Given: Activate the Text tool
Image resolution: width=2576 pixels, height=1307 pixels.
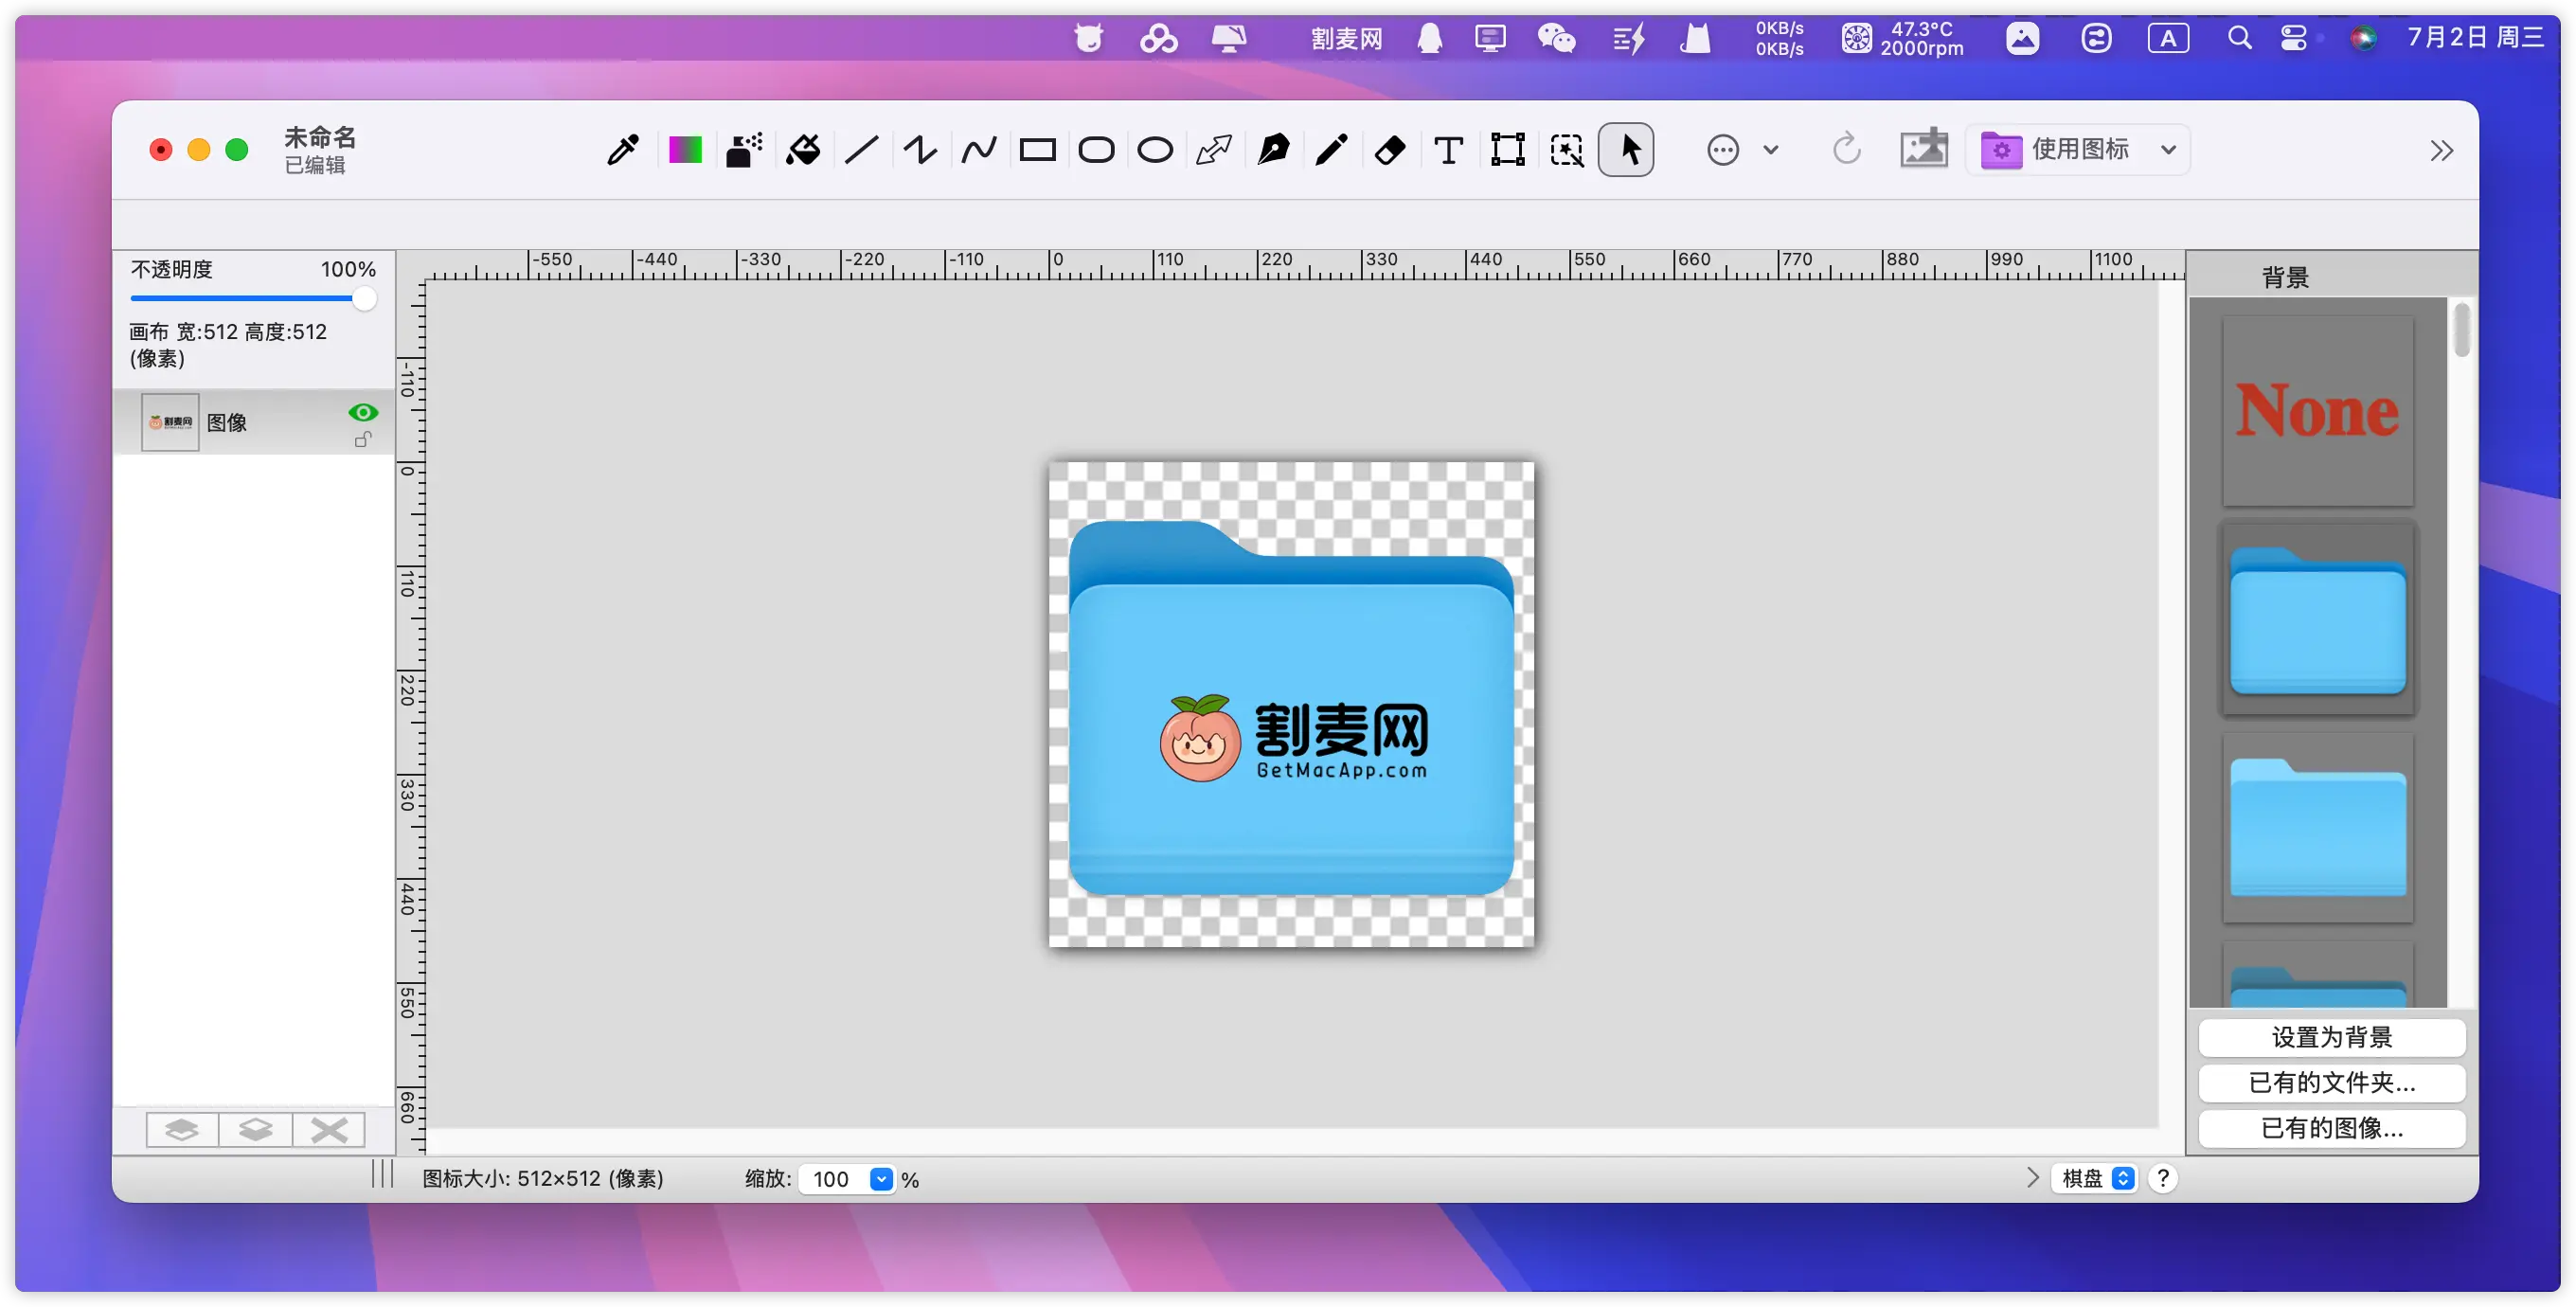Looking at the screenshot, I should (x=1448, y=150).
